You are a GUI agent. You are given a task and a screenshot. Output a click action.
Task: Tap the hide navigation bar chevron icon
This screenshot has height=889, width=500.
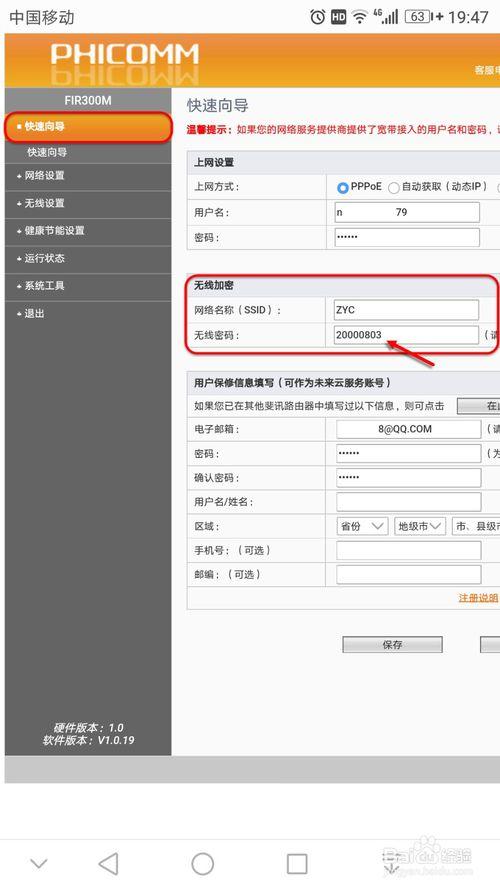coord(39,864)
